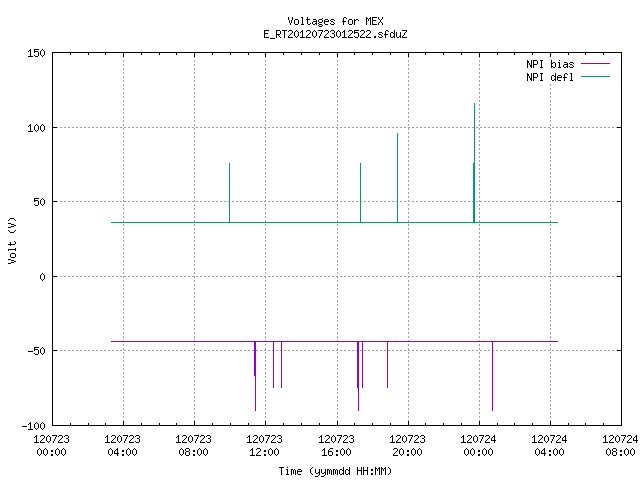Click the green spike peaking just below 100 V

[x=398, y=178]
